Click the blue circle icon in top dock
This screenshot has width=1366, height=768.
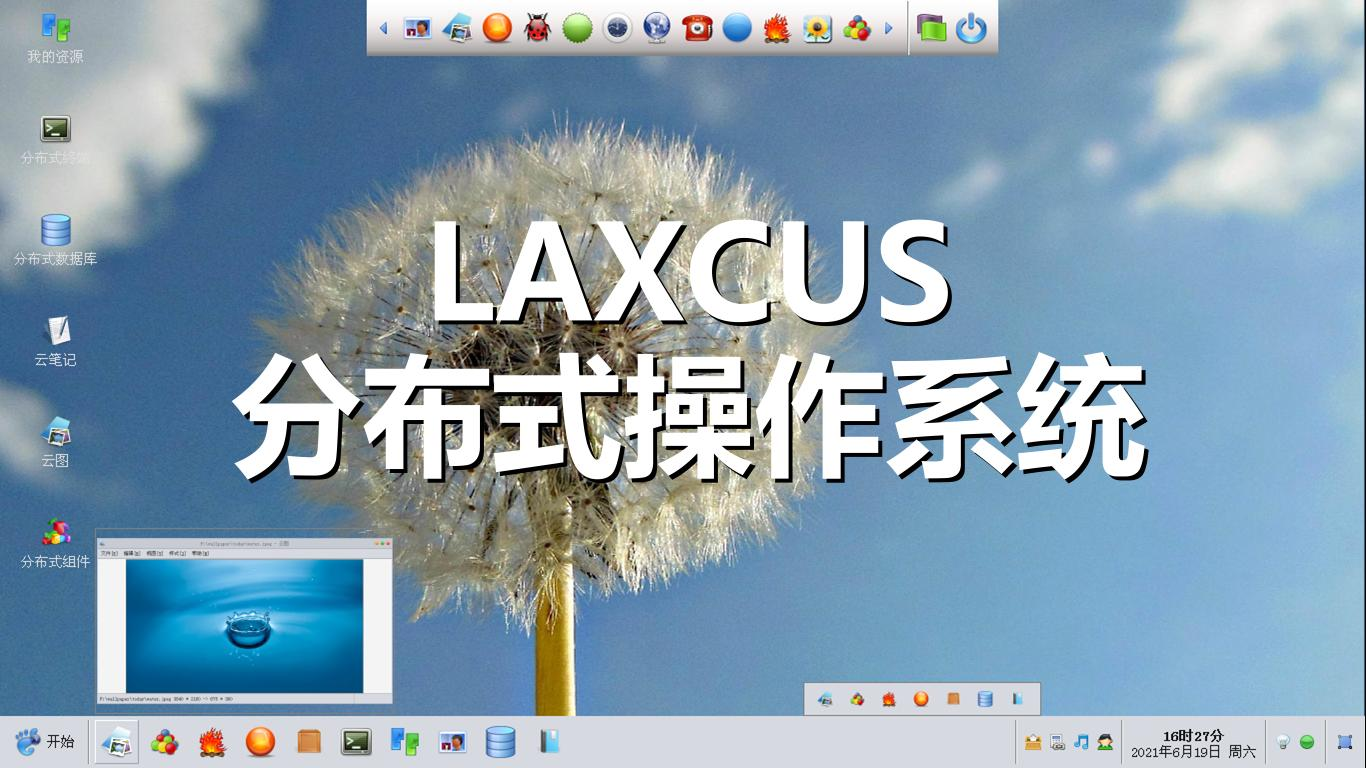pos(737,28)
